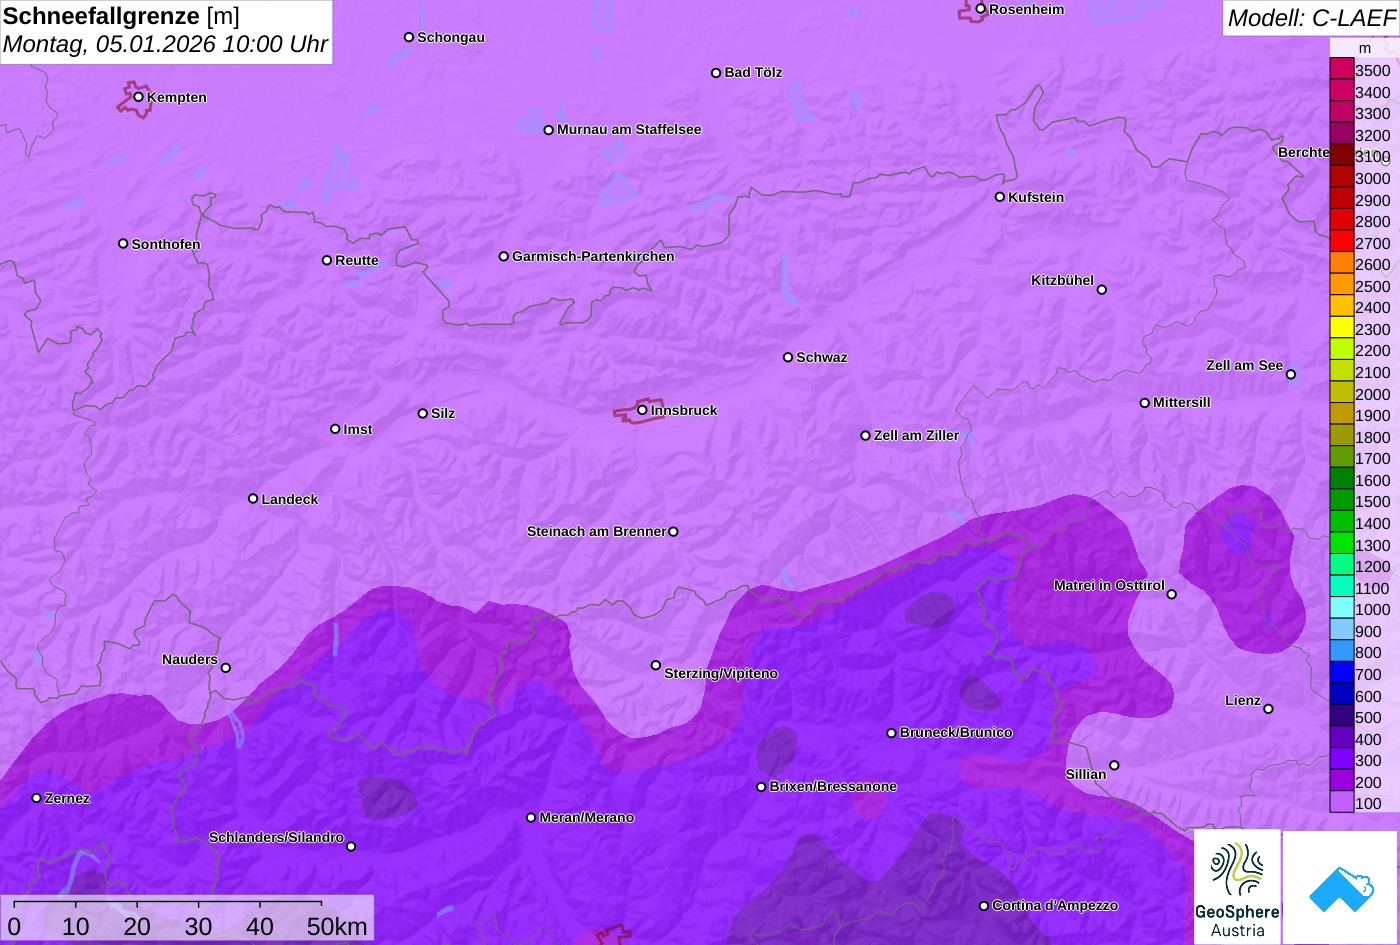Click the Bruneck/Brunico label
Viewport: 1400px width, 945px height.
(956, 732)
